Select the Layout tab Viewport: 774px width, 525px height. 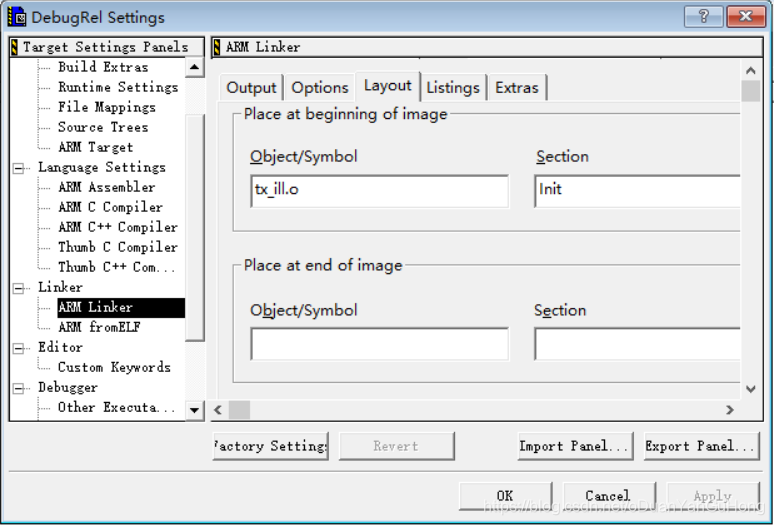[387, 85]
